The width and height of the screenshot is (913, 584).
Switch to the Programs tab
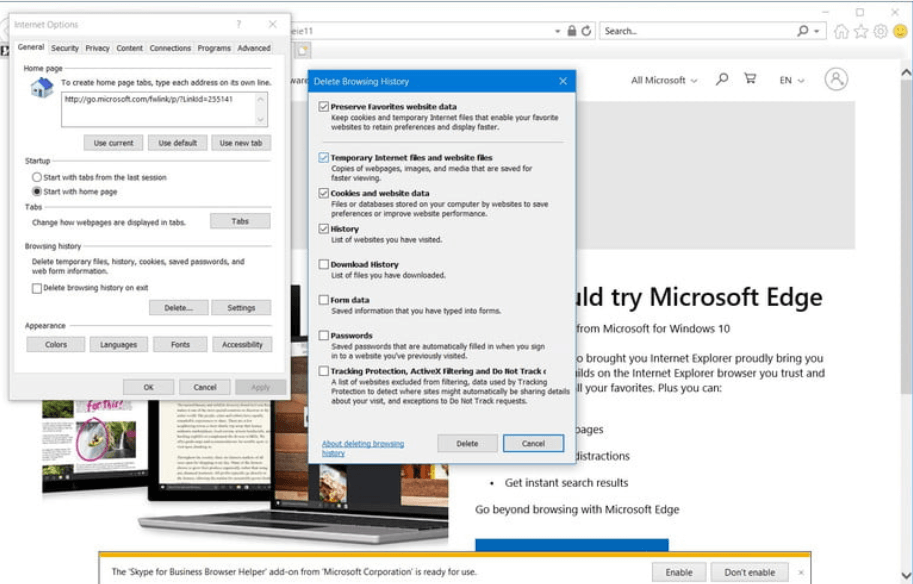[214, 48]
